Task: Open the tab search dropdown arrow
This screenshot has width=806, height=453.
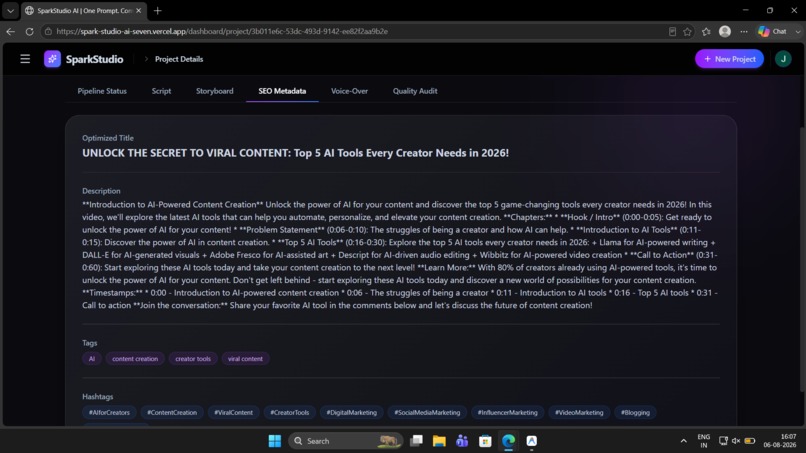Action: tap(10, 10)
